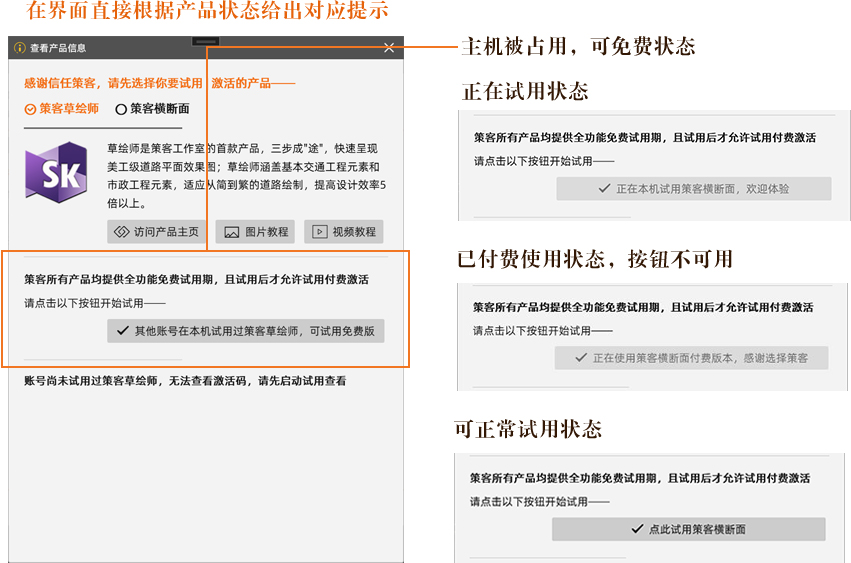Click the info icon in the title bar
The width and height of the screenshot is (851, 563).
[20, 48]
